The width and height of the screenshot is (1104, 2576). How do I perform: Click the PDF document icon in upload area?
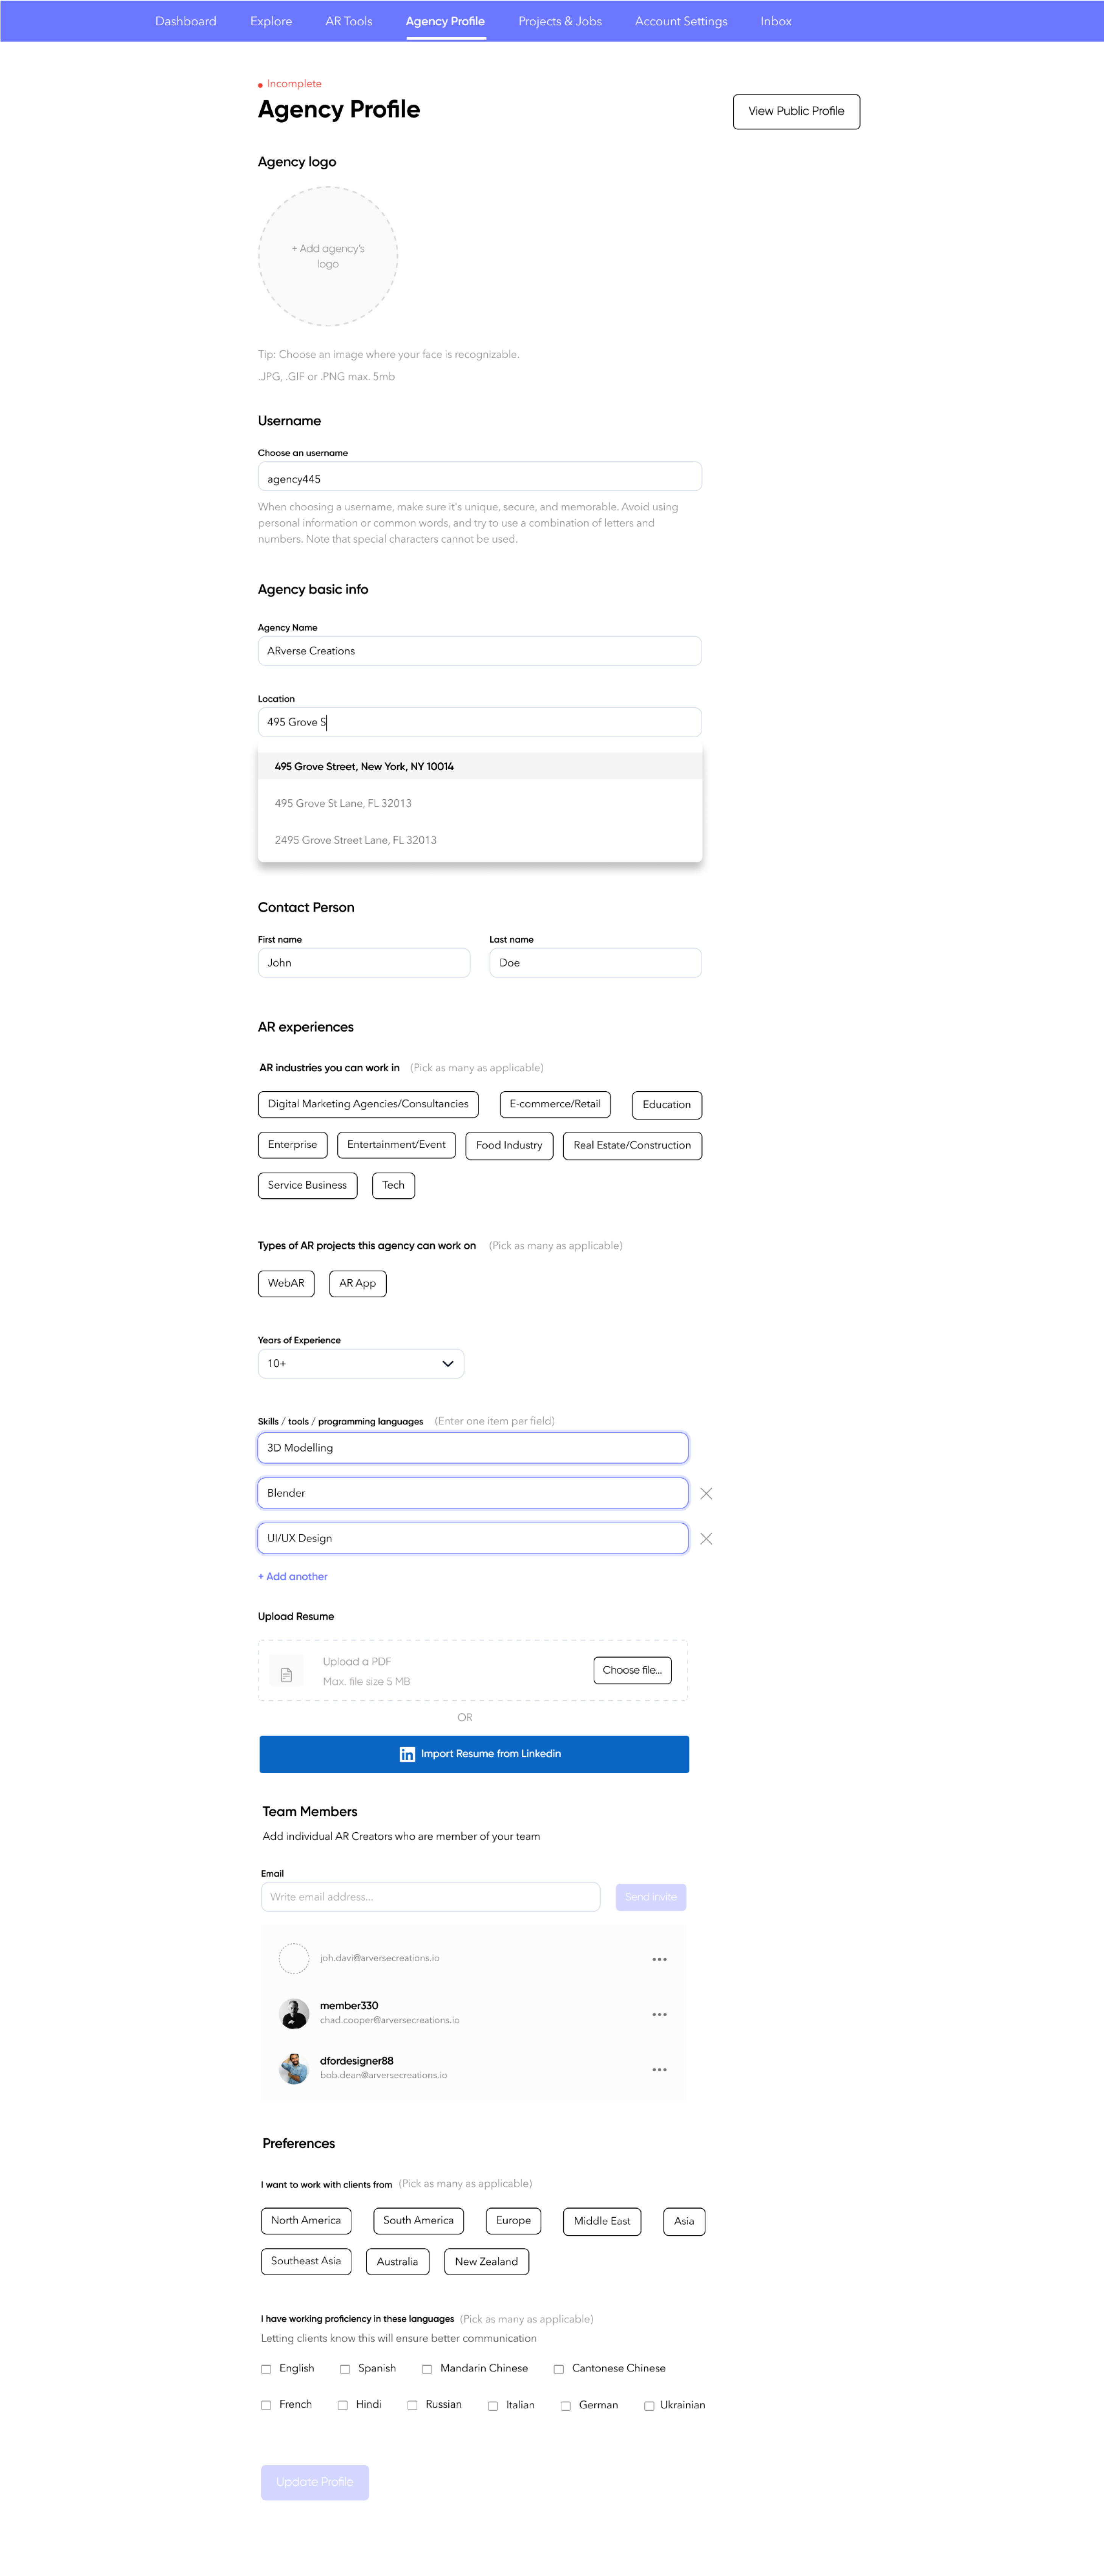[x=286, y=1673]
